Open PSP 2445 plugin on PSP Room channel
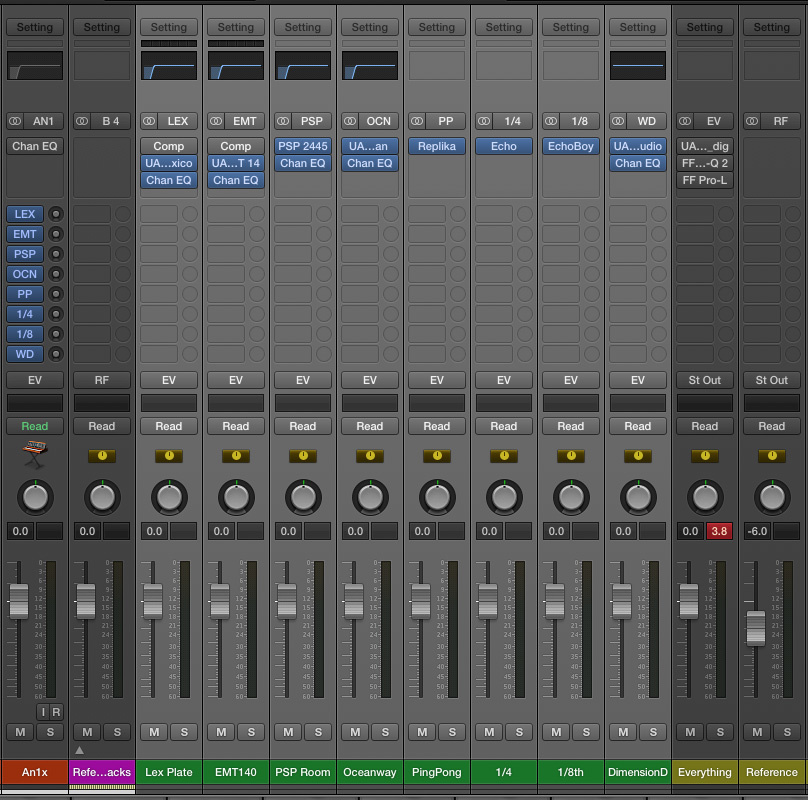 tap(303, 146)
